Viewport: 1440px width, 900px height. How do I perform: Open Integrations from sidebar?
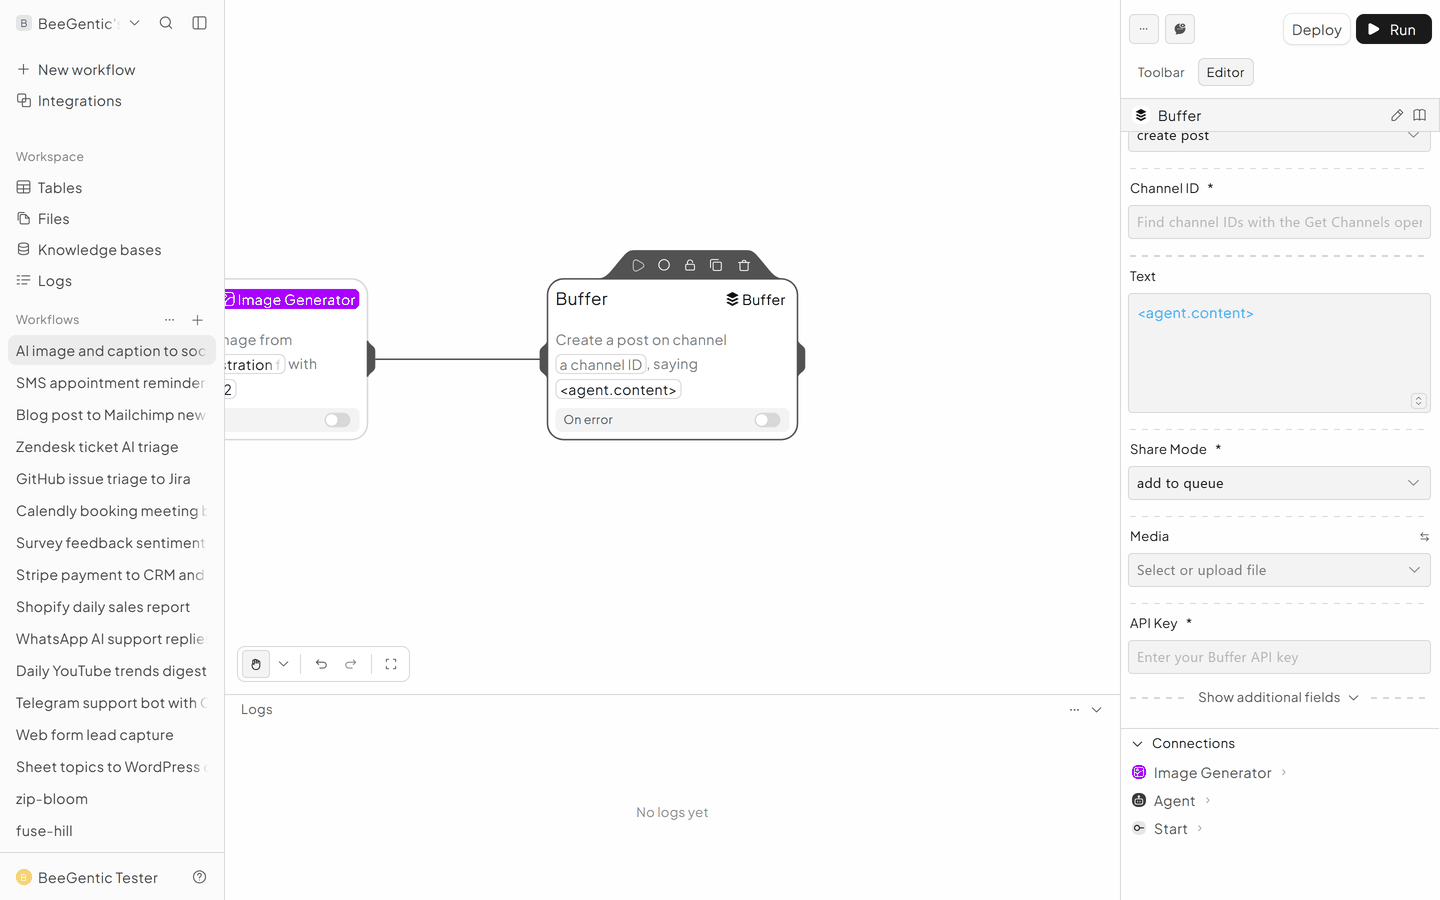tap(112, 101)
